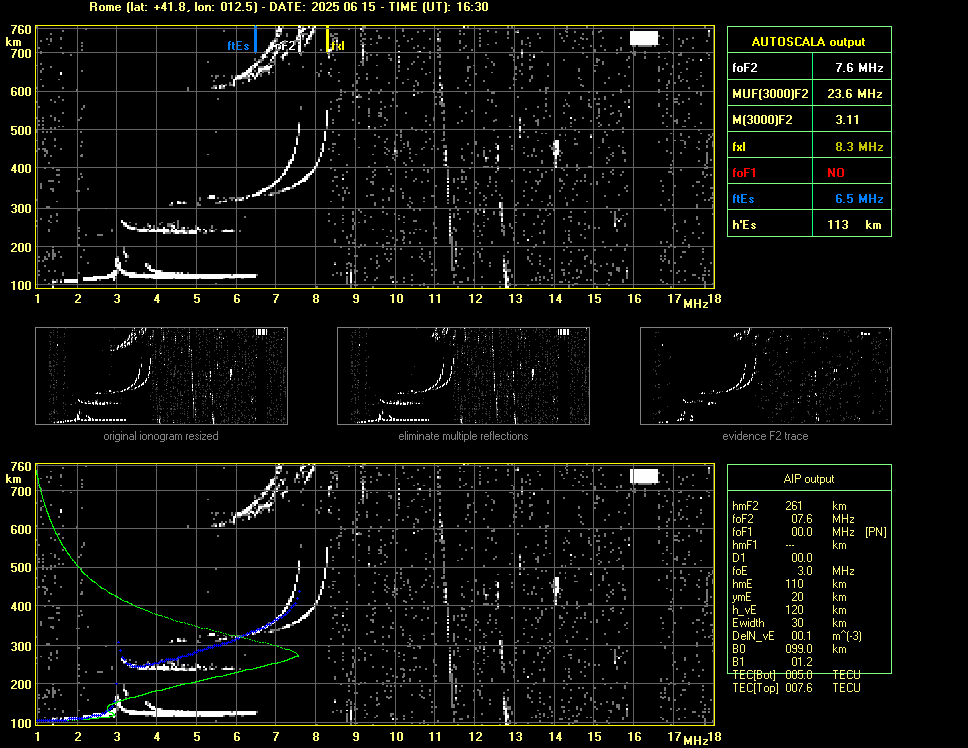Click the foF2 value '7.6 MHz'
The height and width of the screenshot is (748, 968).
[x=859, y=68]
